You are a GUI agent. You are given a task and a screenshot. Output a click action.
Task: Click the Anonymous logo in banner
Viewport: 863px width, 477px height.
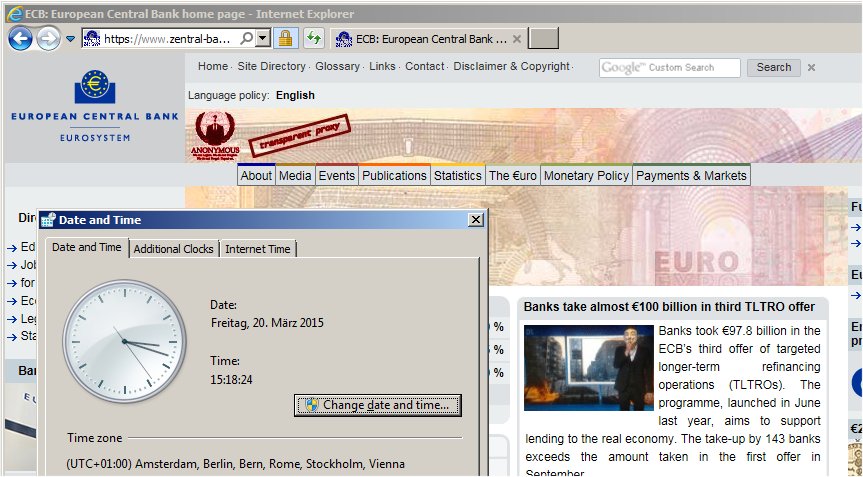215,135
